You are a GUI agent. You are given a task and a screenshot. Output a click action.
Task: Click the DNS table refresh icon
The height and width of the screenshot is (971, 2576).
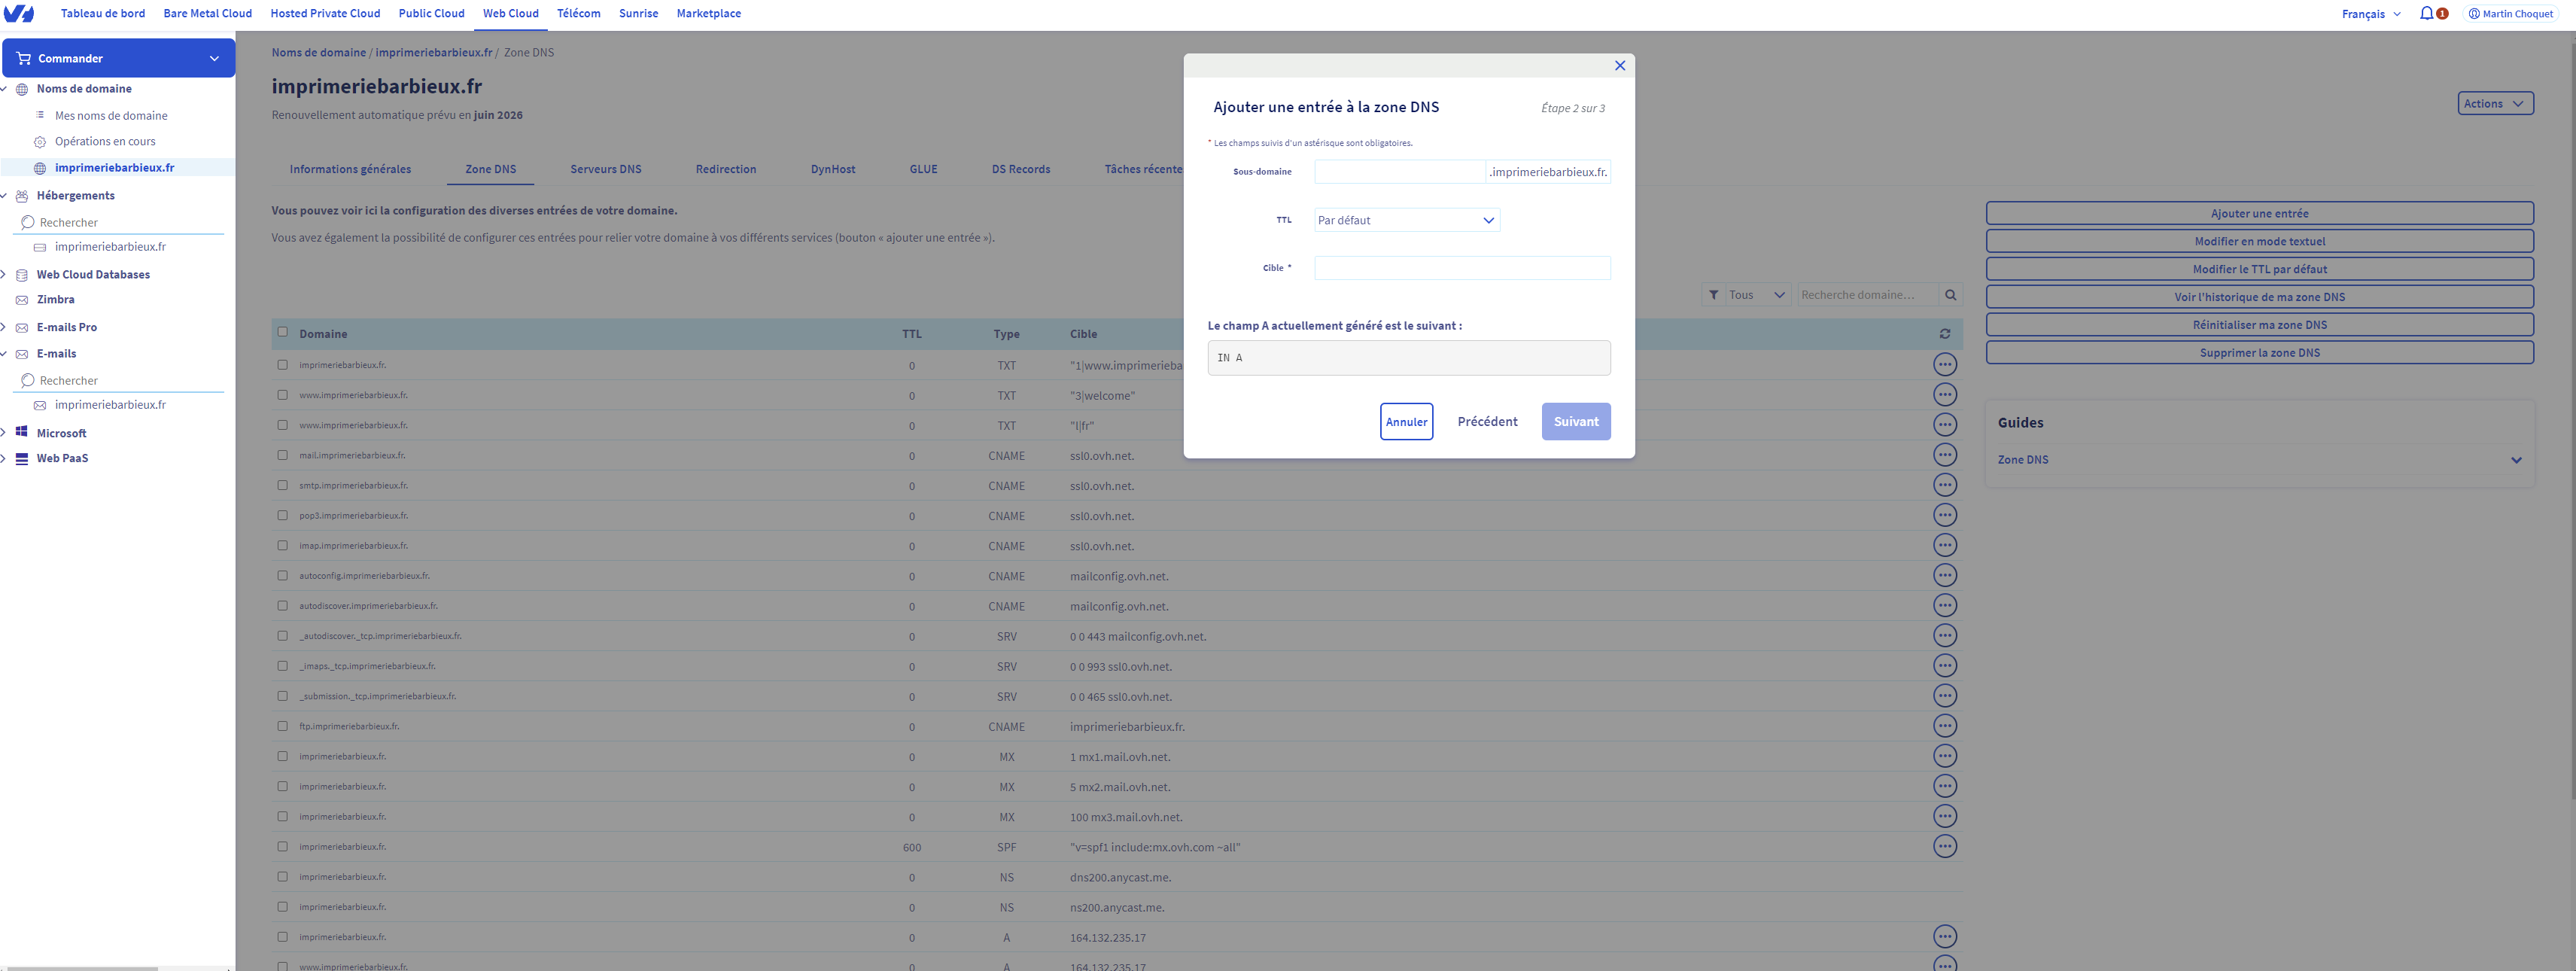click(1944, 334)
